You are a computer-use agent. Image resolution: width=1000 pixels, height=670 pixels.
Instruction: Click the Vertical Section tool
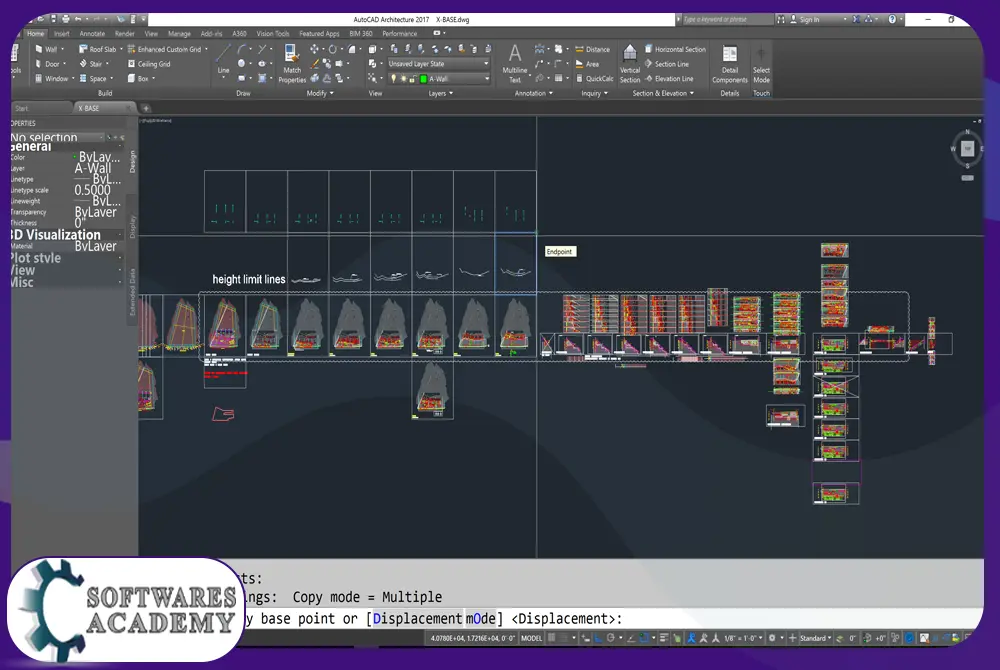tap(629, 64)
